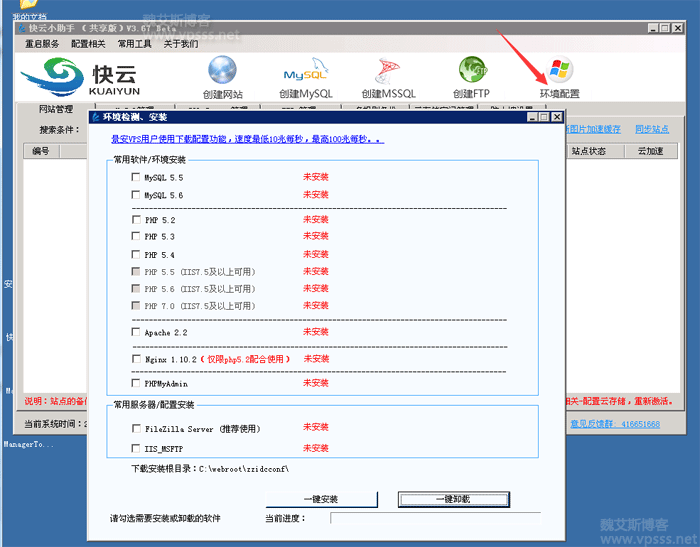
Task: Open the 创建FTP icon
Action: 473,72
